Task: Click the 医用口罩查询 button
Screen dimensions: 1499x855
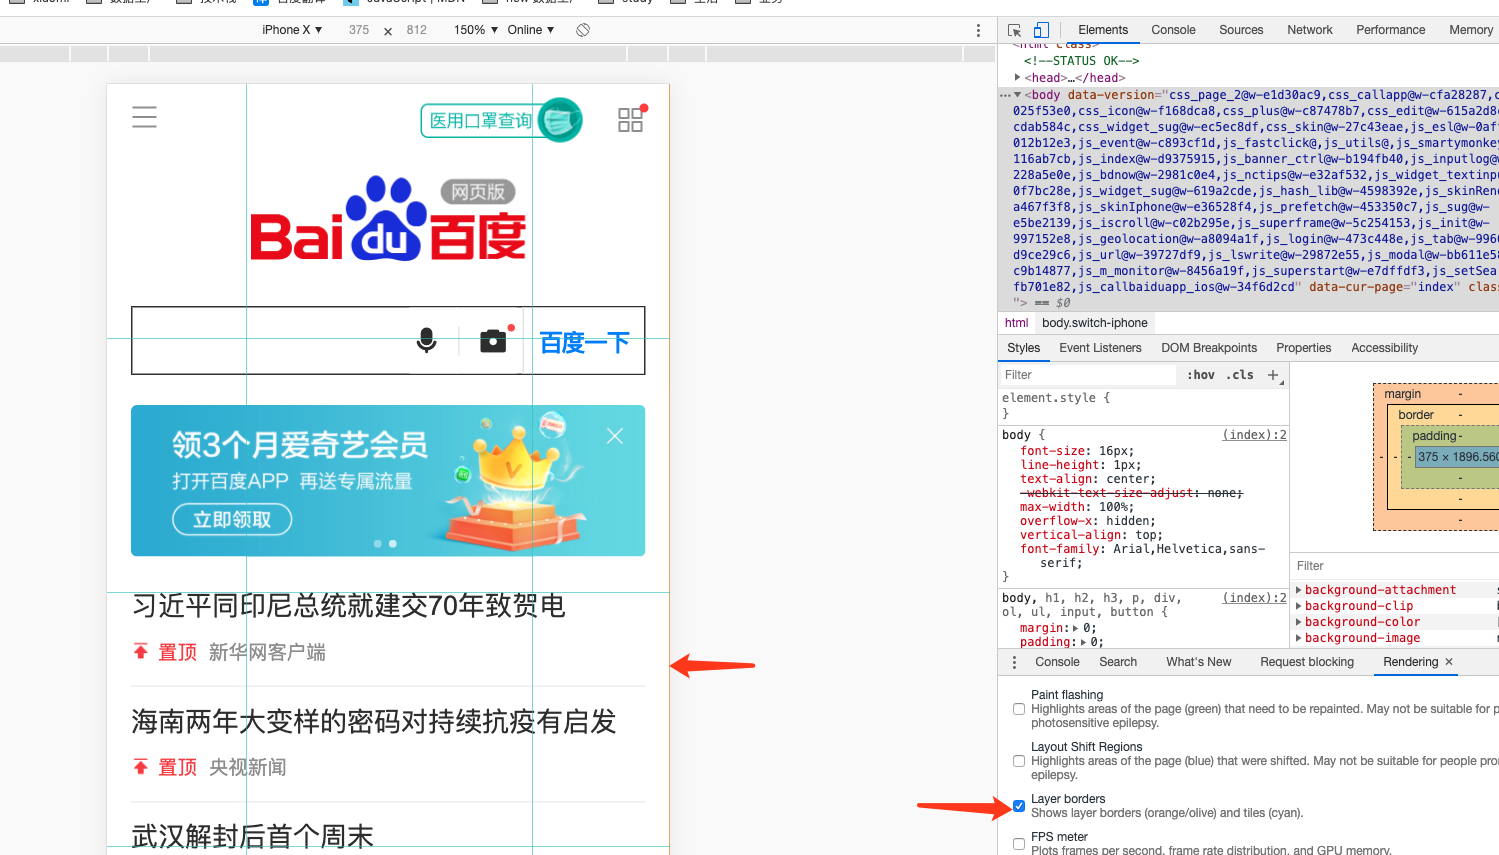Action: 501,121
